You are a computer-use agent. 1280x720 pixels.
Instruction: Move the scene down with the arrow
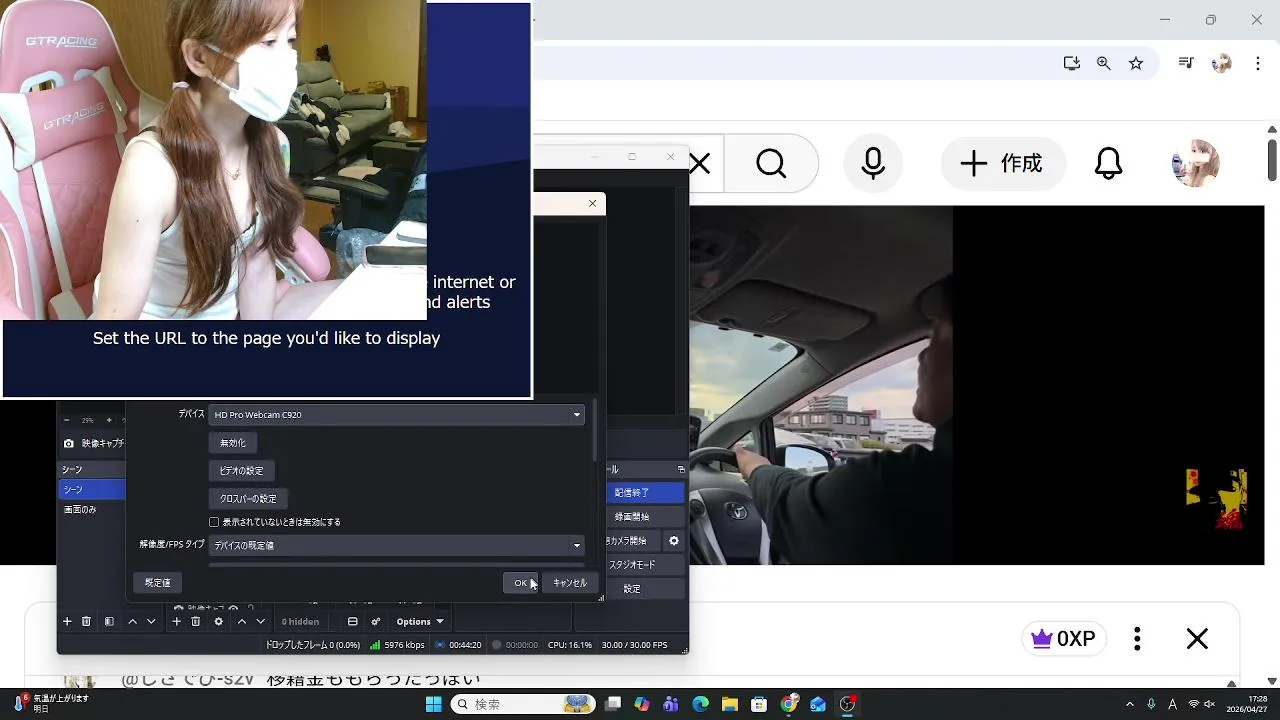pyautogui.click(x=151, y=621)
